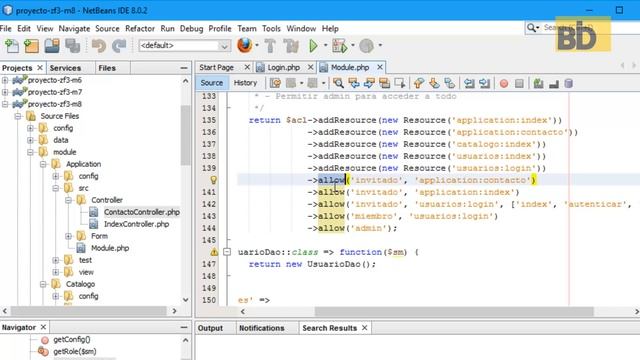Image resolution: width=640 pixels, height=360 pixels.
Task: Click the New File toolbar icon
Action: pyautogui.click(x=12, y=45)
